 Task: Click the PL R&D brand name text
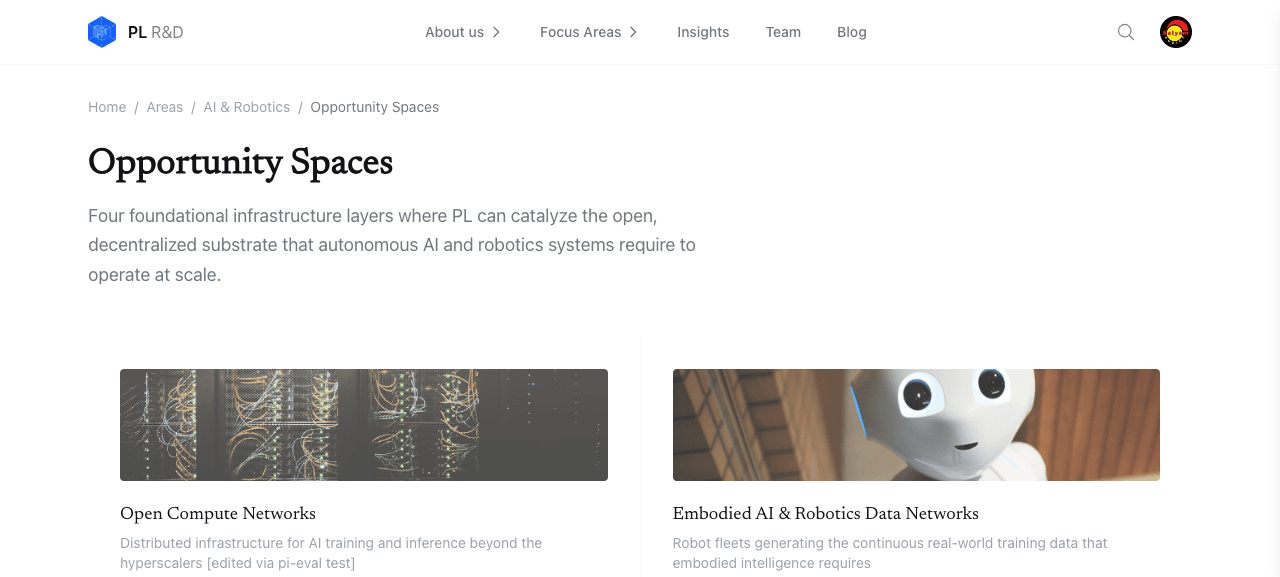pyautogui.click(x=156, y=32)
